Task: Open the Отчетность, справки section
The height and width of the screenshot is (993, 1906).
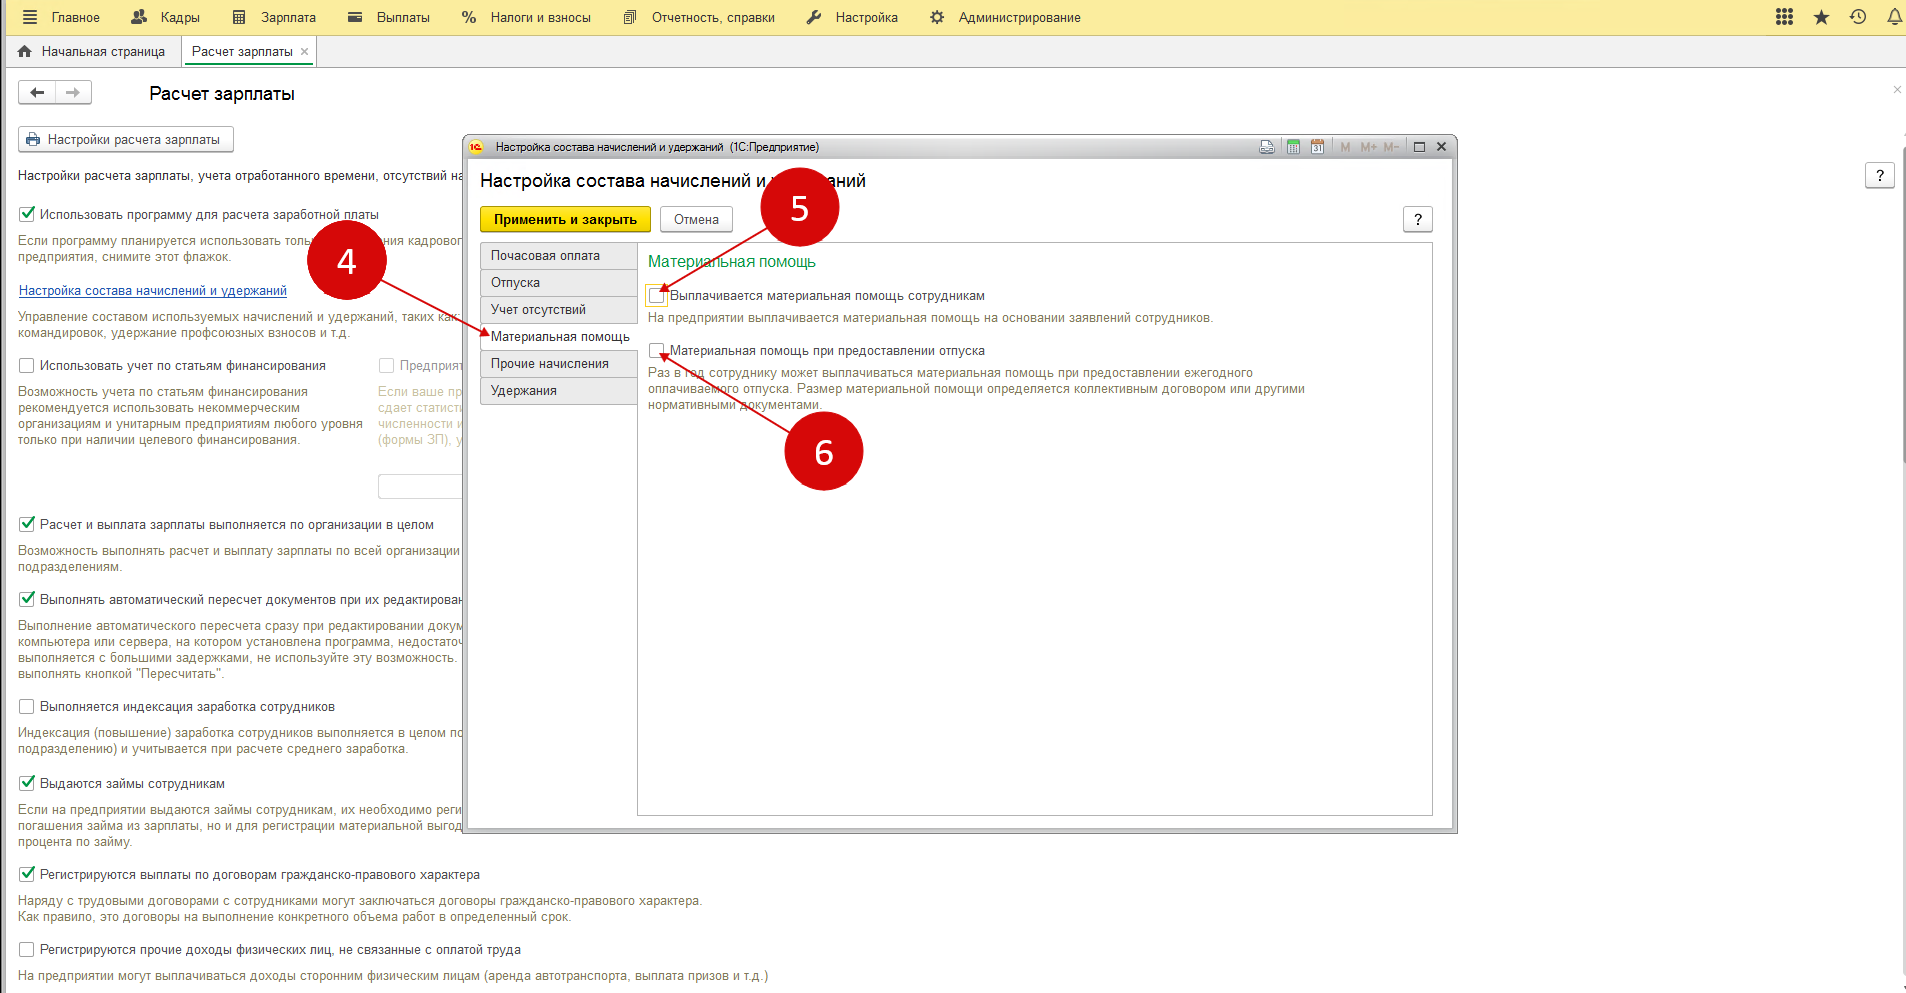Action: coord(699,17)
